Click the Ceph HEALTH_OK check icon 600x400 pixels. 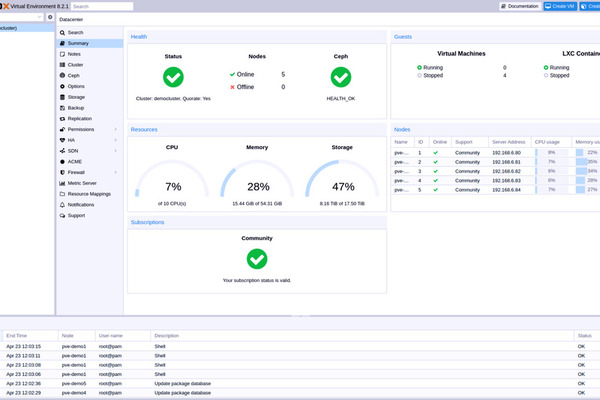(341, 77)
